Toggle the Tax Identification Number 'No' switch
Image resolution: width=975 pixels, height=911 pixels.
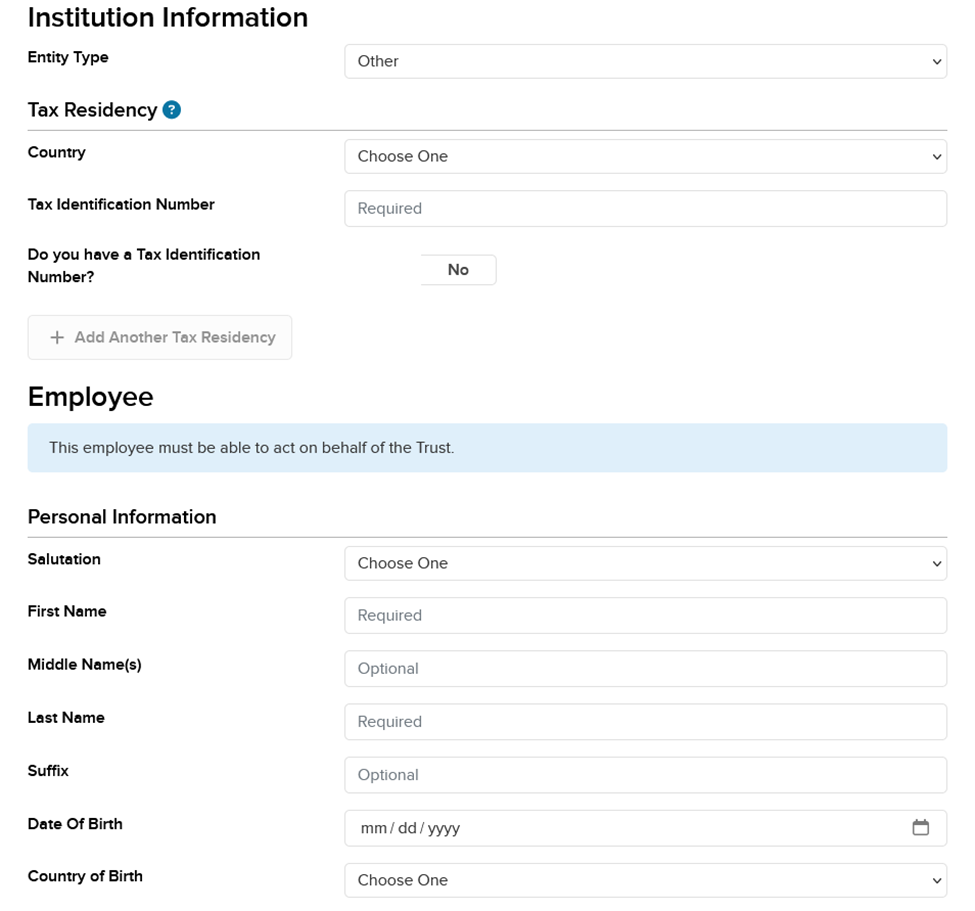(x=458, y=270)
